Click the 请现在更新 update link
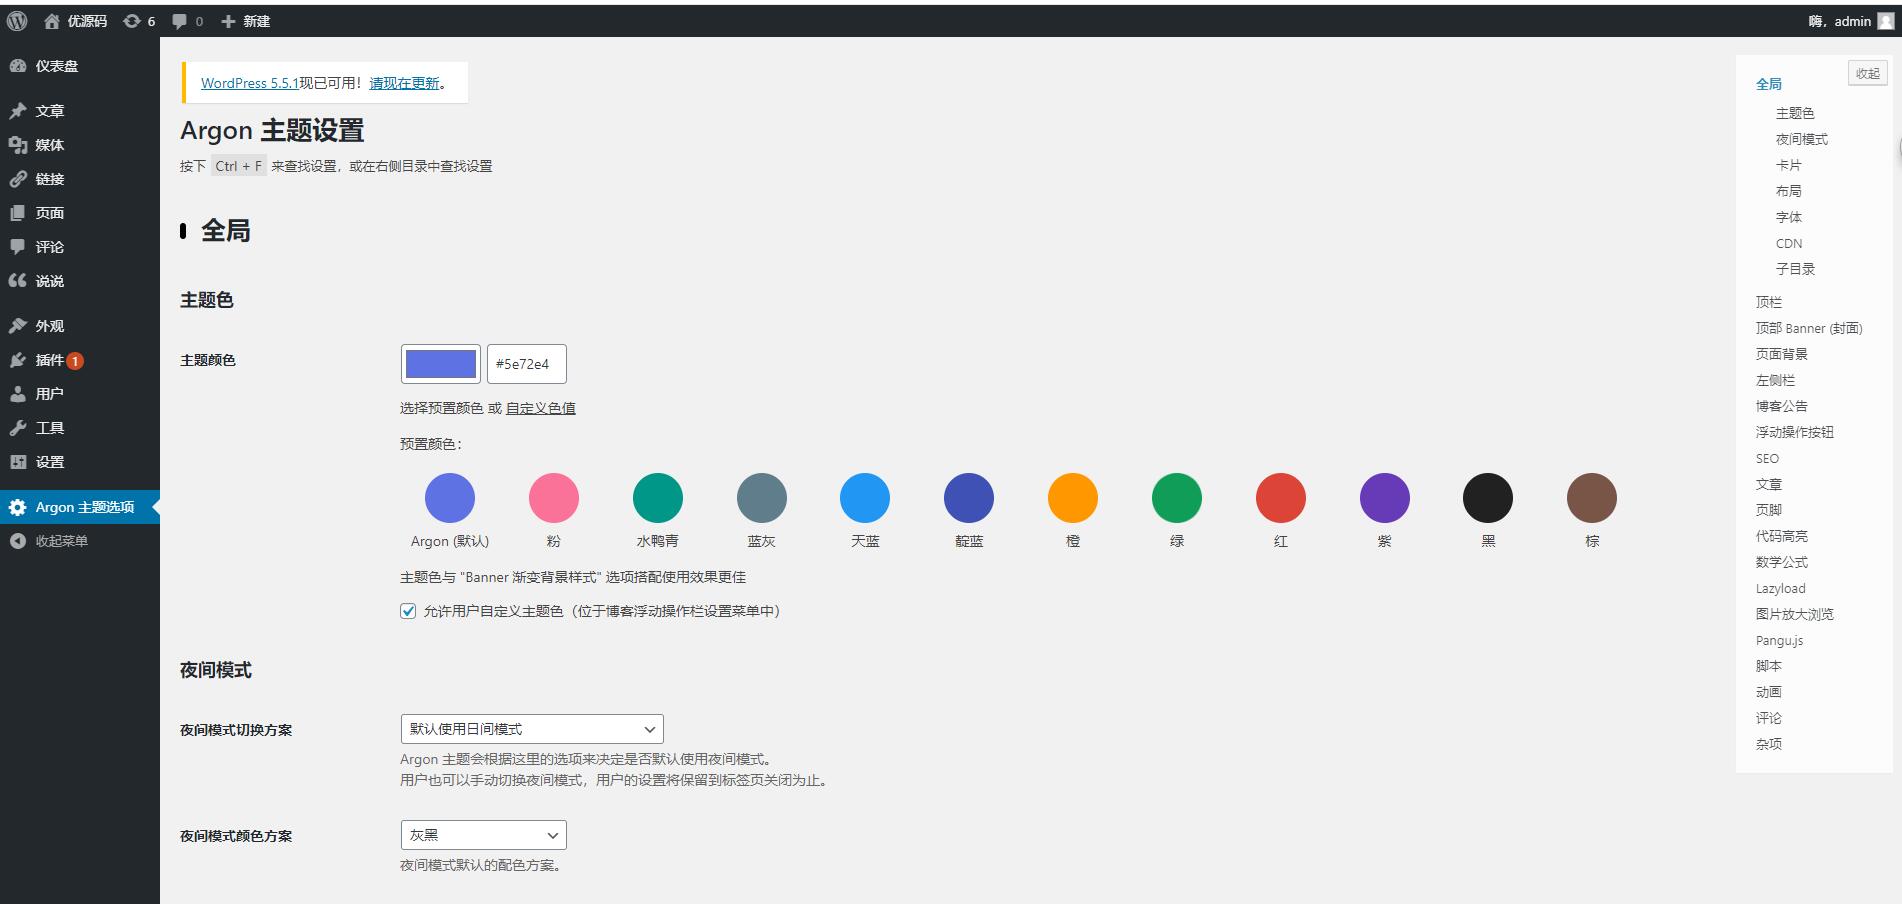 (x=404, y=83)
